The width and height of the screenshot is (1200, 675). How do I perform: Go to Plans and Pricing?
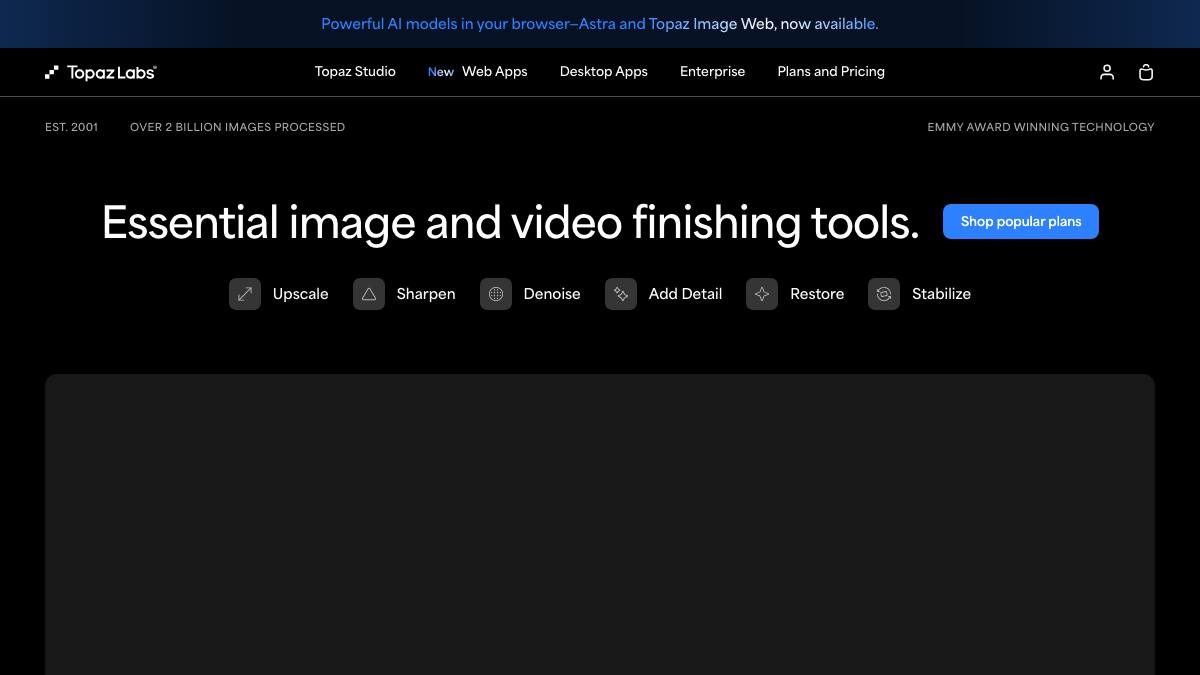(831, 72)
